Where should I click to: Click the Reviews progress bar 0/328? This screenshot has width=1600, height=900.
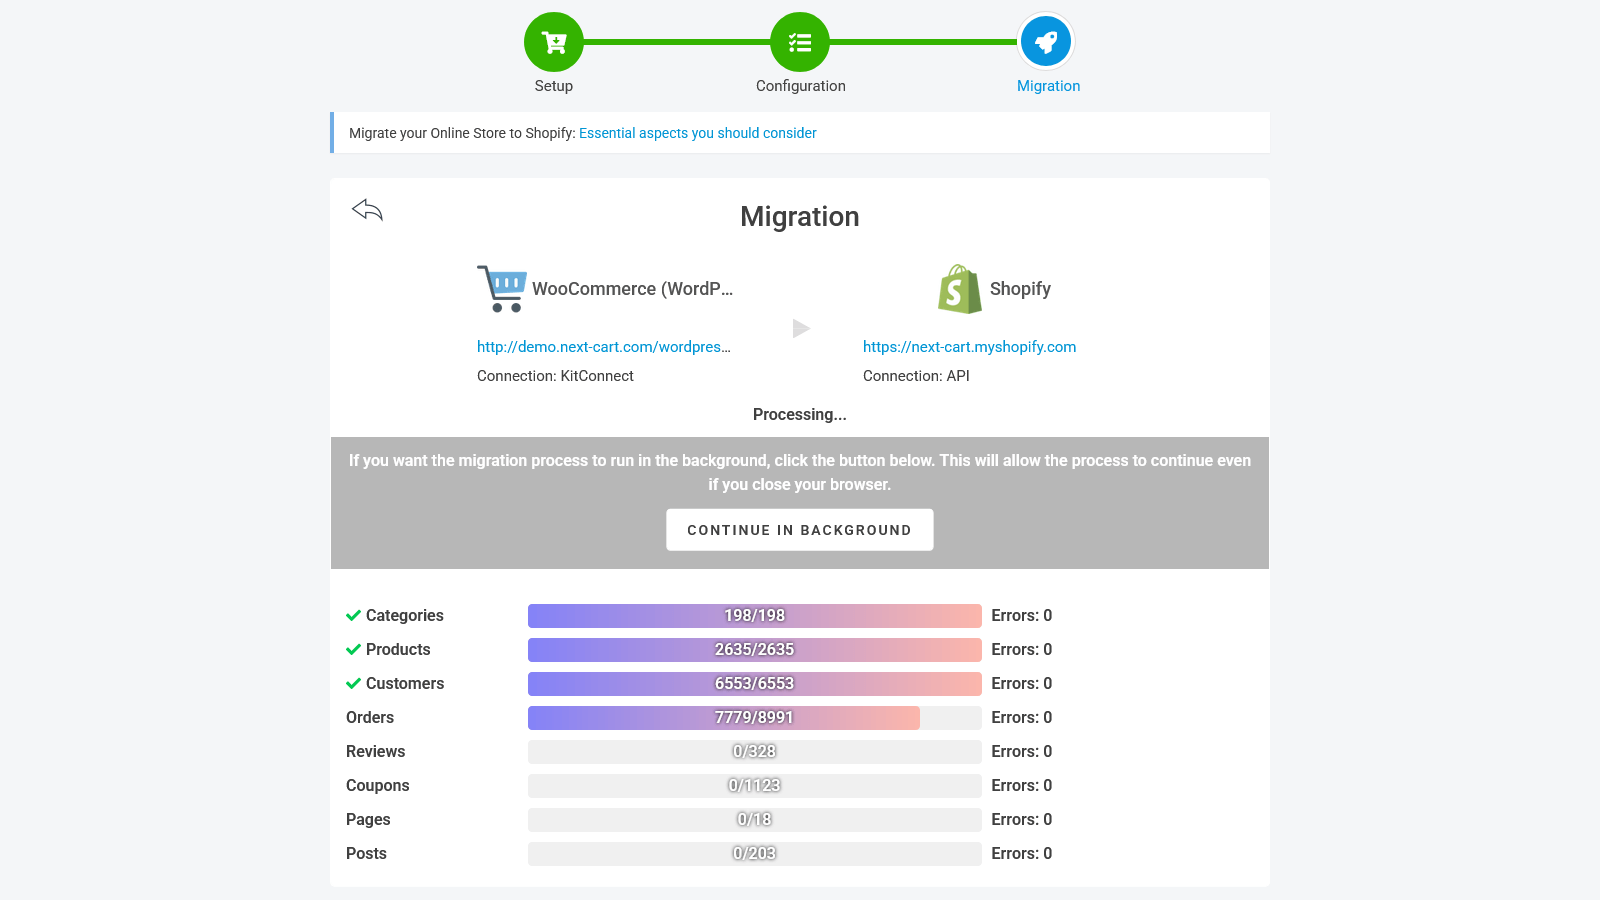(755, 752)
